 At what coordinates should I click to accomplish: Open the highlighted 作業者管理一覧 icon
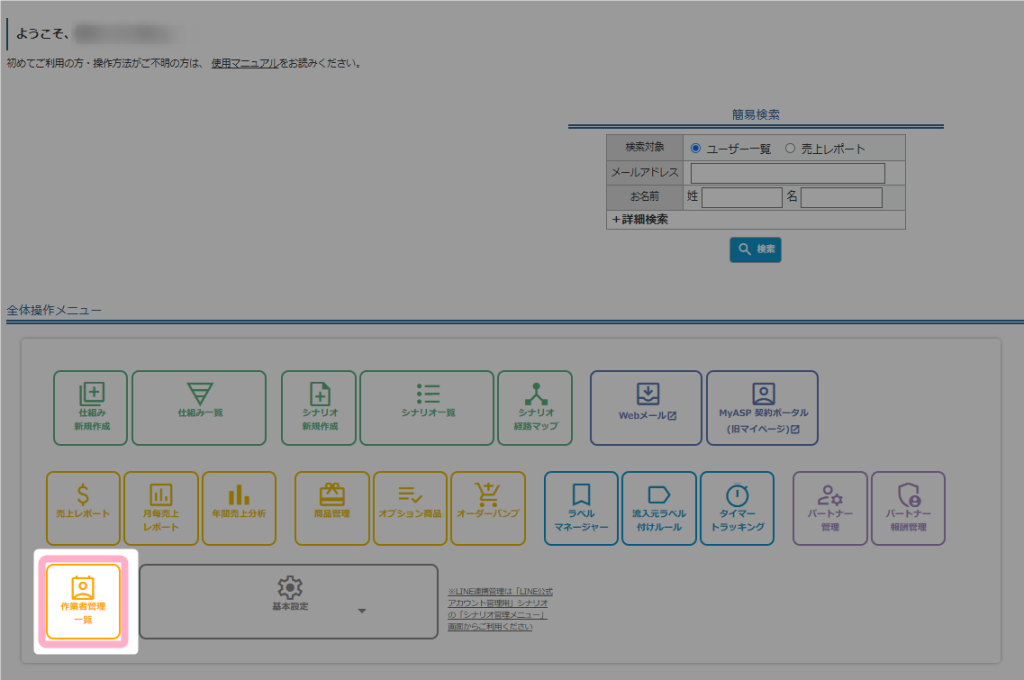[83, 602]
